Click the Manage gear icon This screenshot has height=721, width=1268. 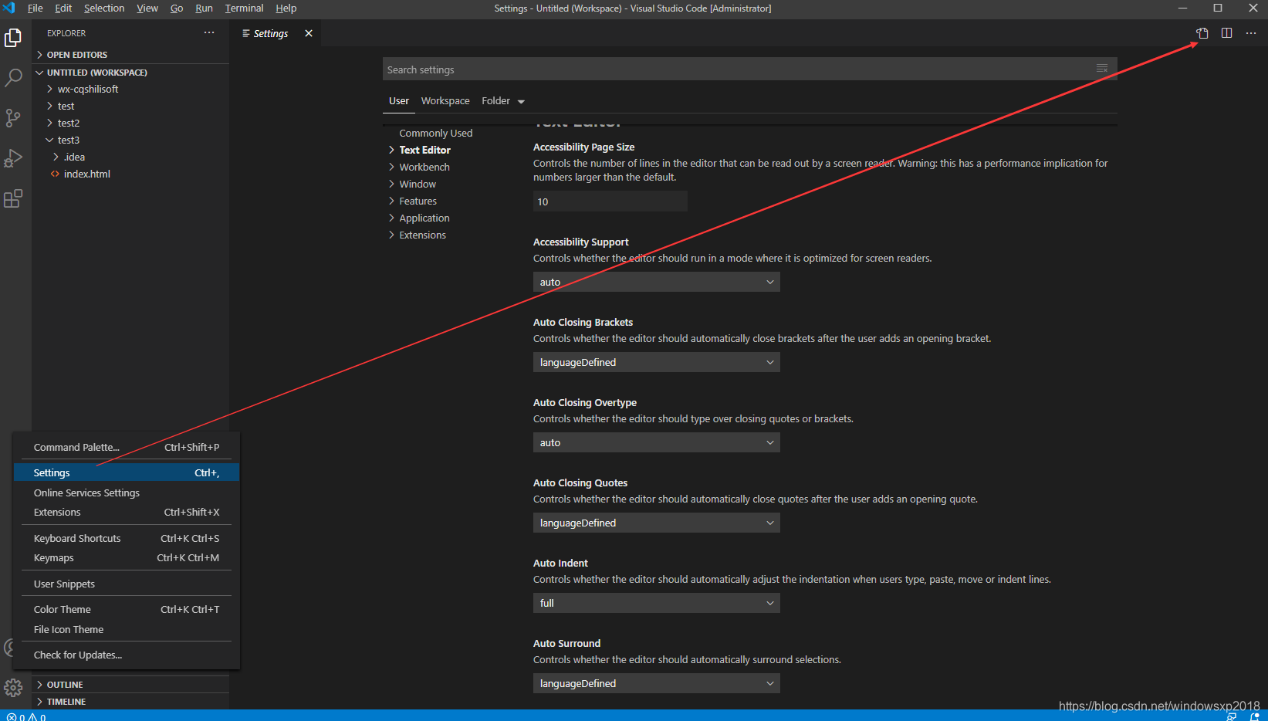tap(13, 688)
